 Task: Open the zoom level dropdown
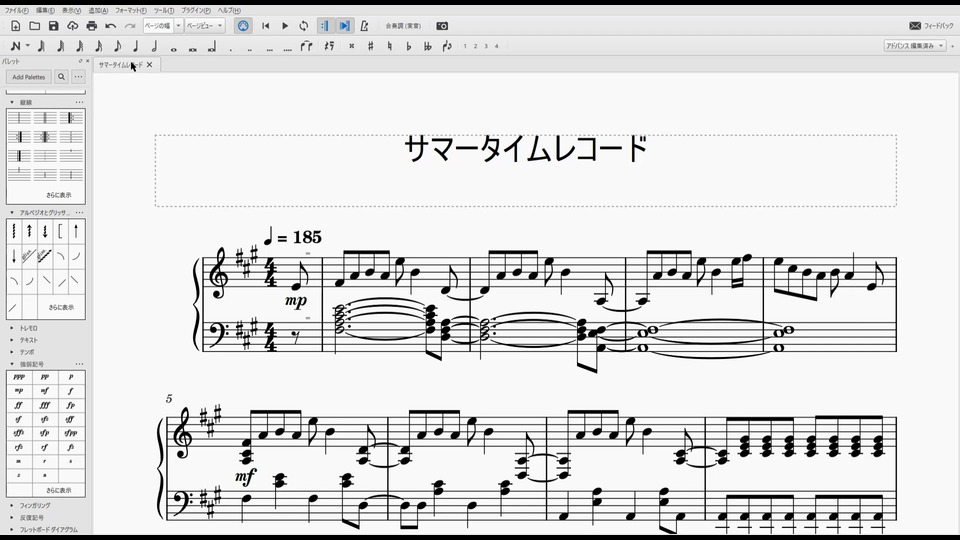178,26
